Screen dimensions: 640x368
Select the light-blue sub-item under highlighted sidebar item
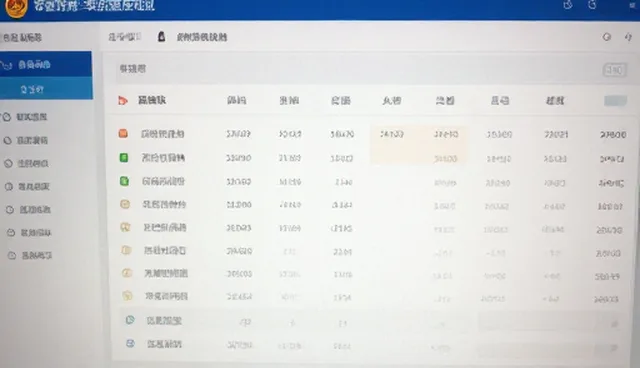(x=46, y=88)
